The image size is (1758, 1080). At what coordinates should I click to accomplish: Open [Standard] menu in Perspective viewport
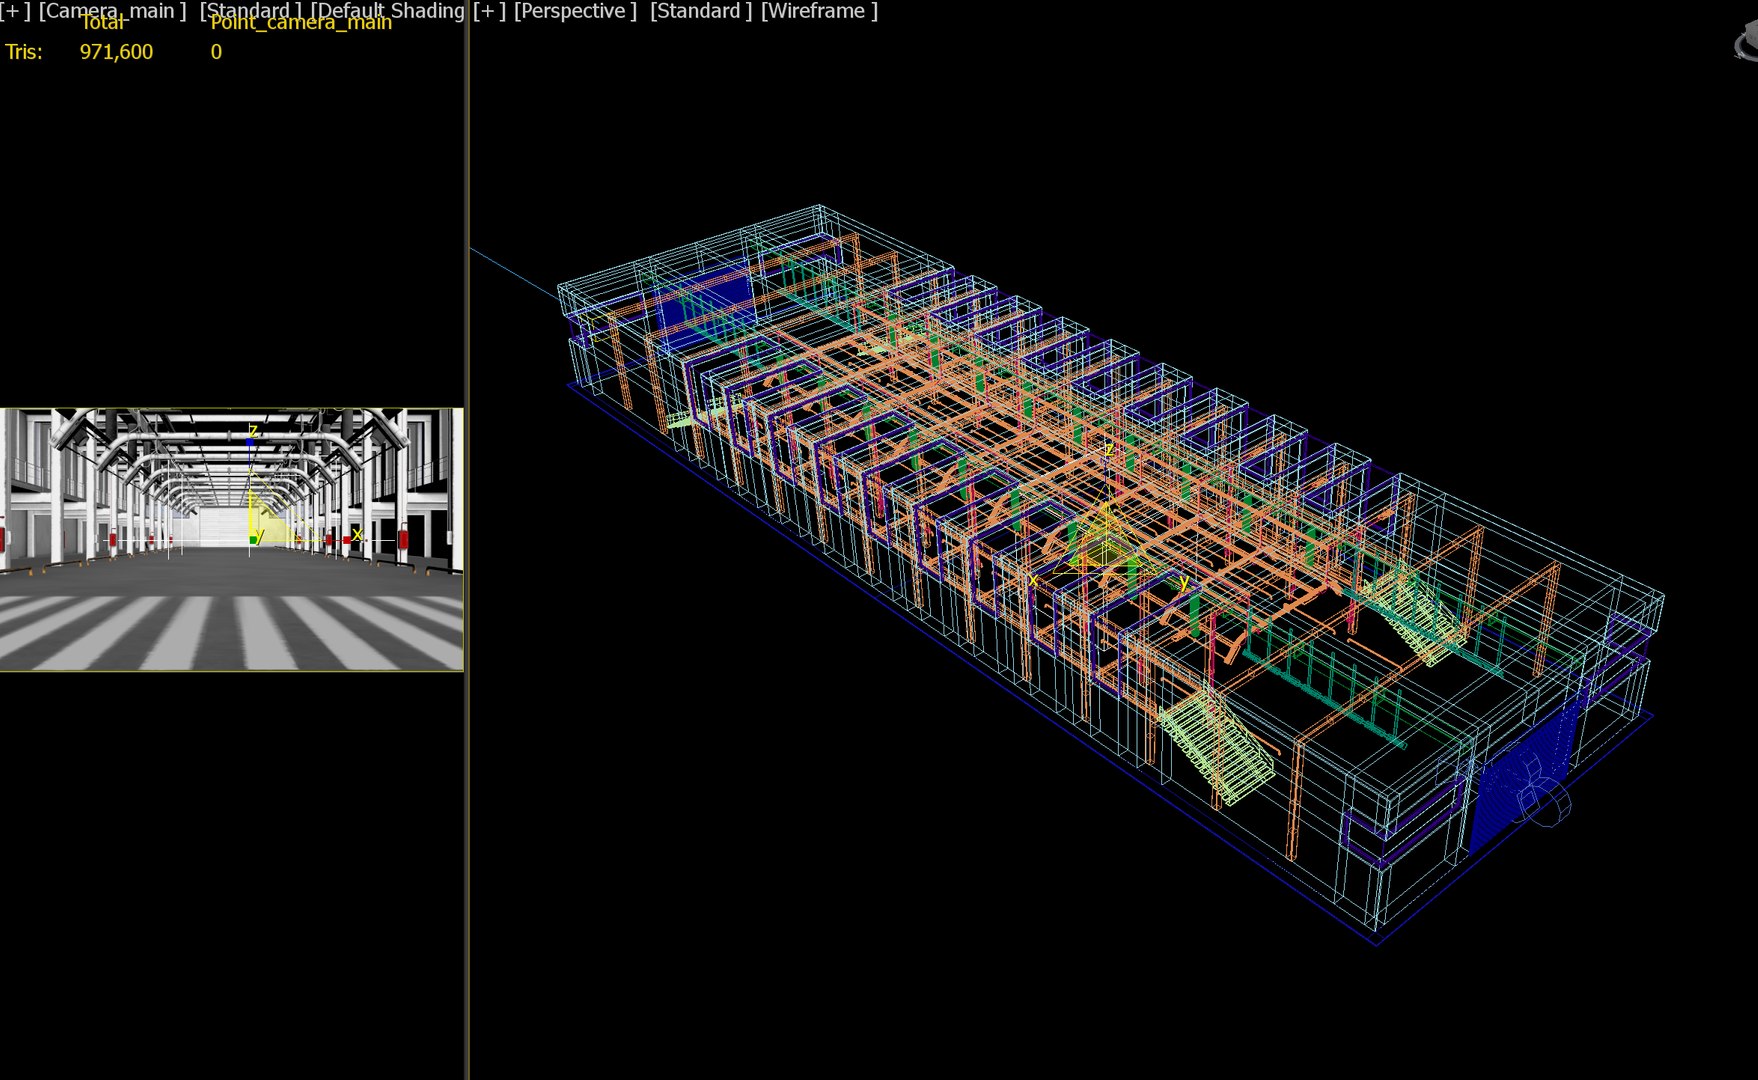tap(700, 11)
